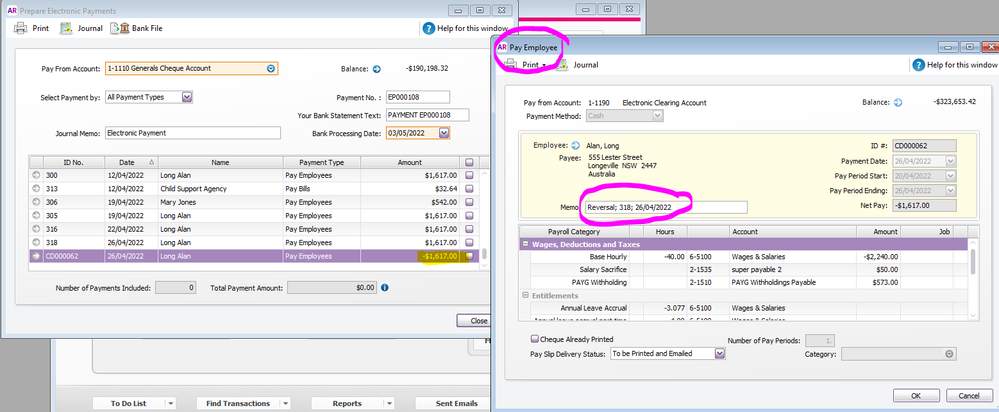Open the Select Payment by dropdown
The image size is (999, 412).
187,97
